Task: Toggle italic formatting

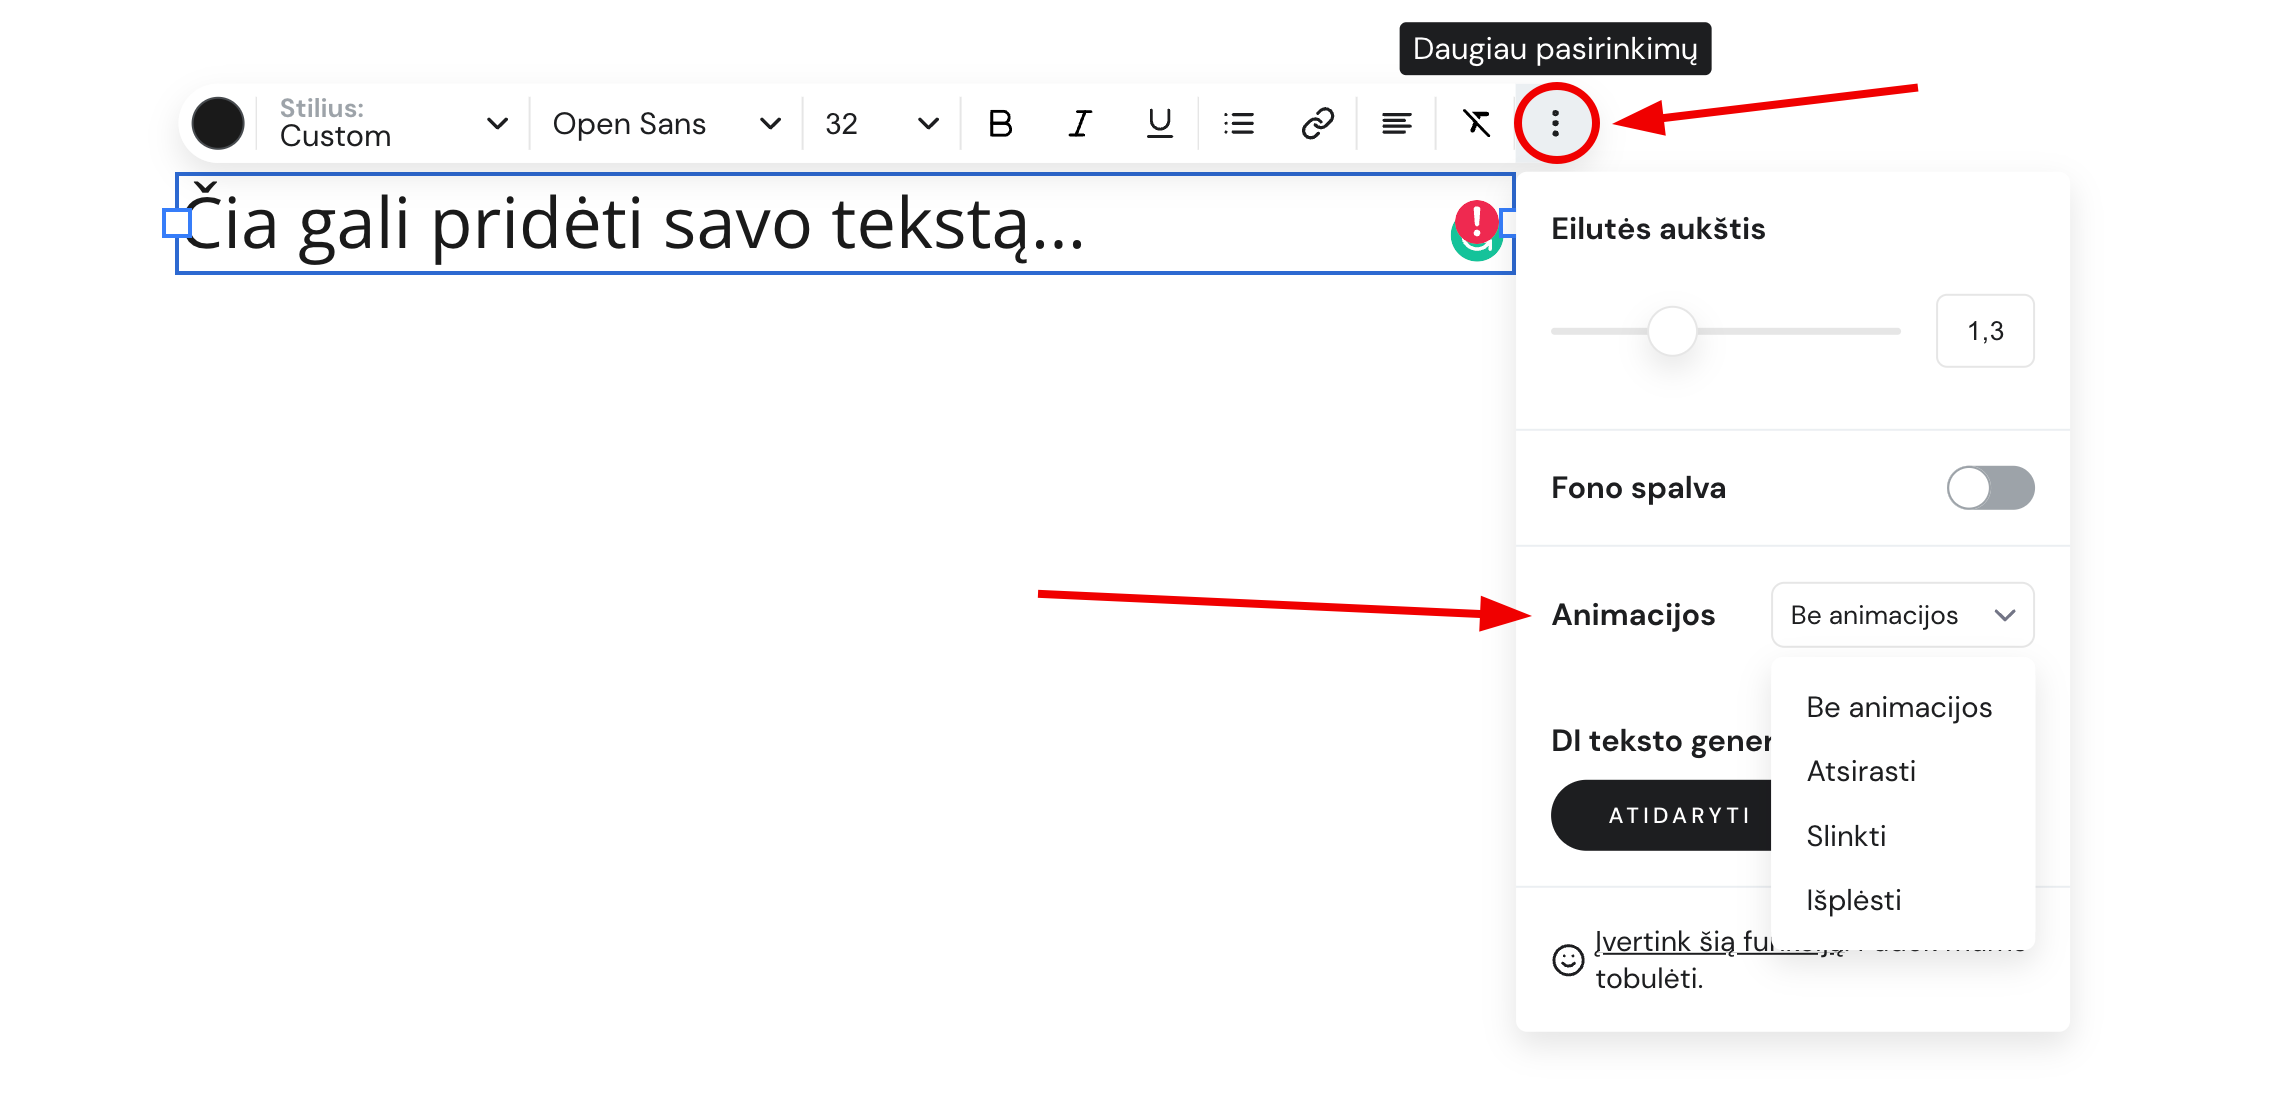Action: point(1079,122)
